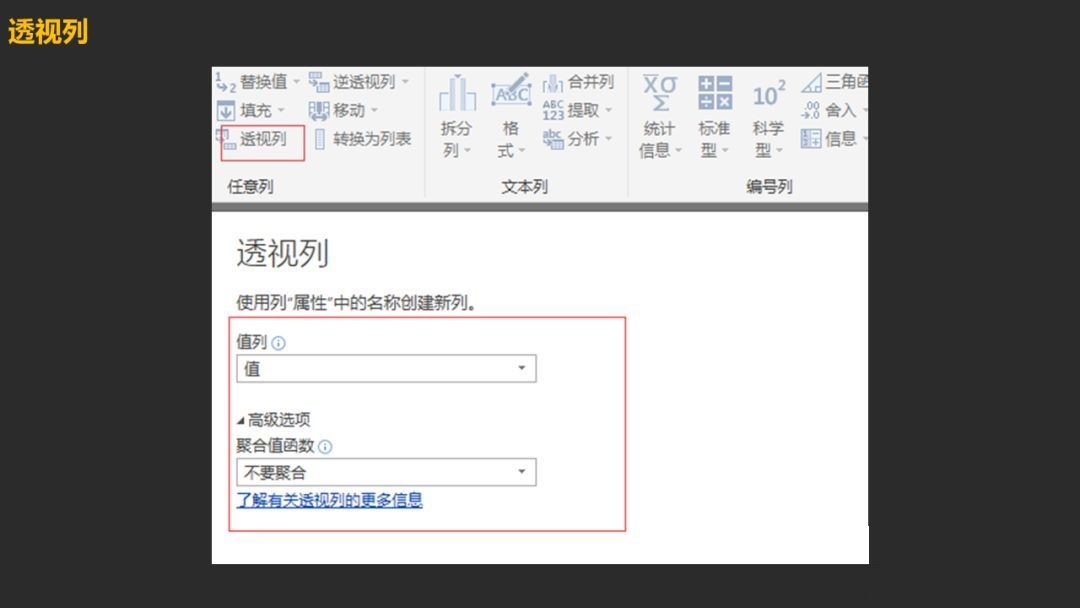Open the 提取 (Extract) tool
This screenshot has width=1080, height=608.
point(553,110)
